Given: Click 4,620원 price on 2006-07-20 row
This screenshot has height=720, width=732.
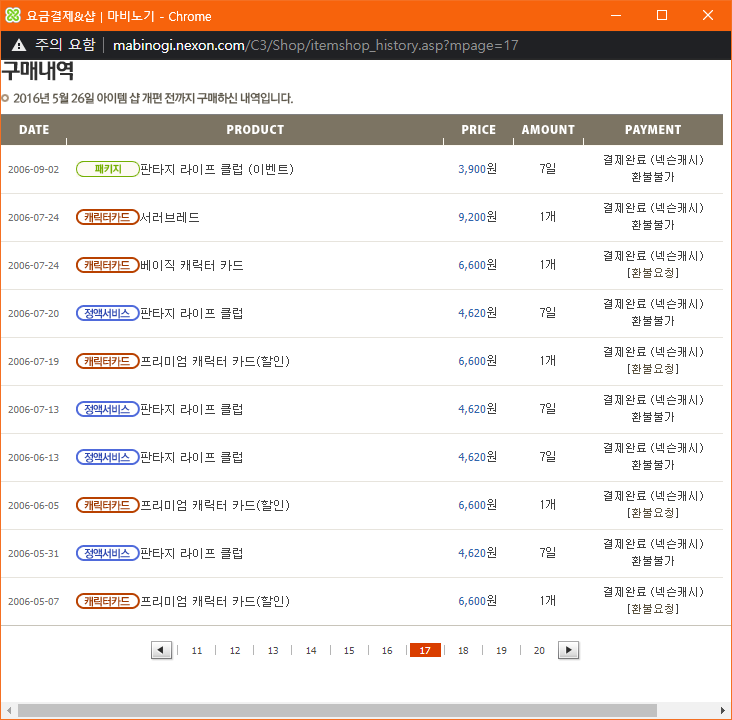Looking at the screenshot, I should coord(477,312).
